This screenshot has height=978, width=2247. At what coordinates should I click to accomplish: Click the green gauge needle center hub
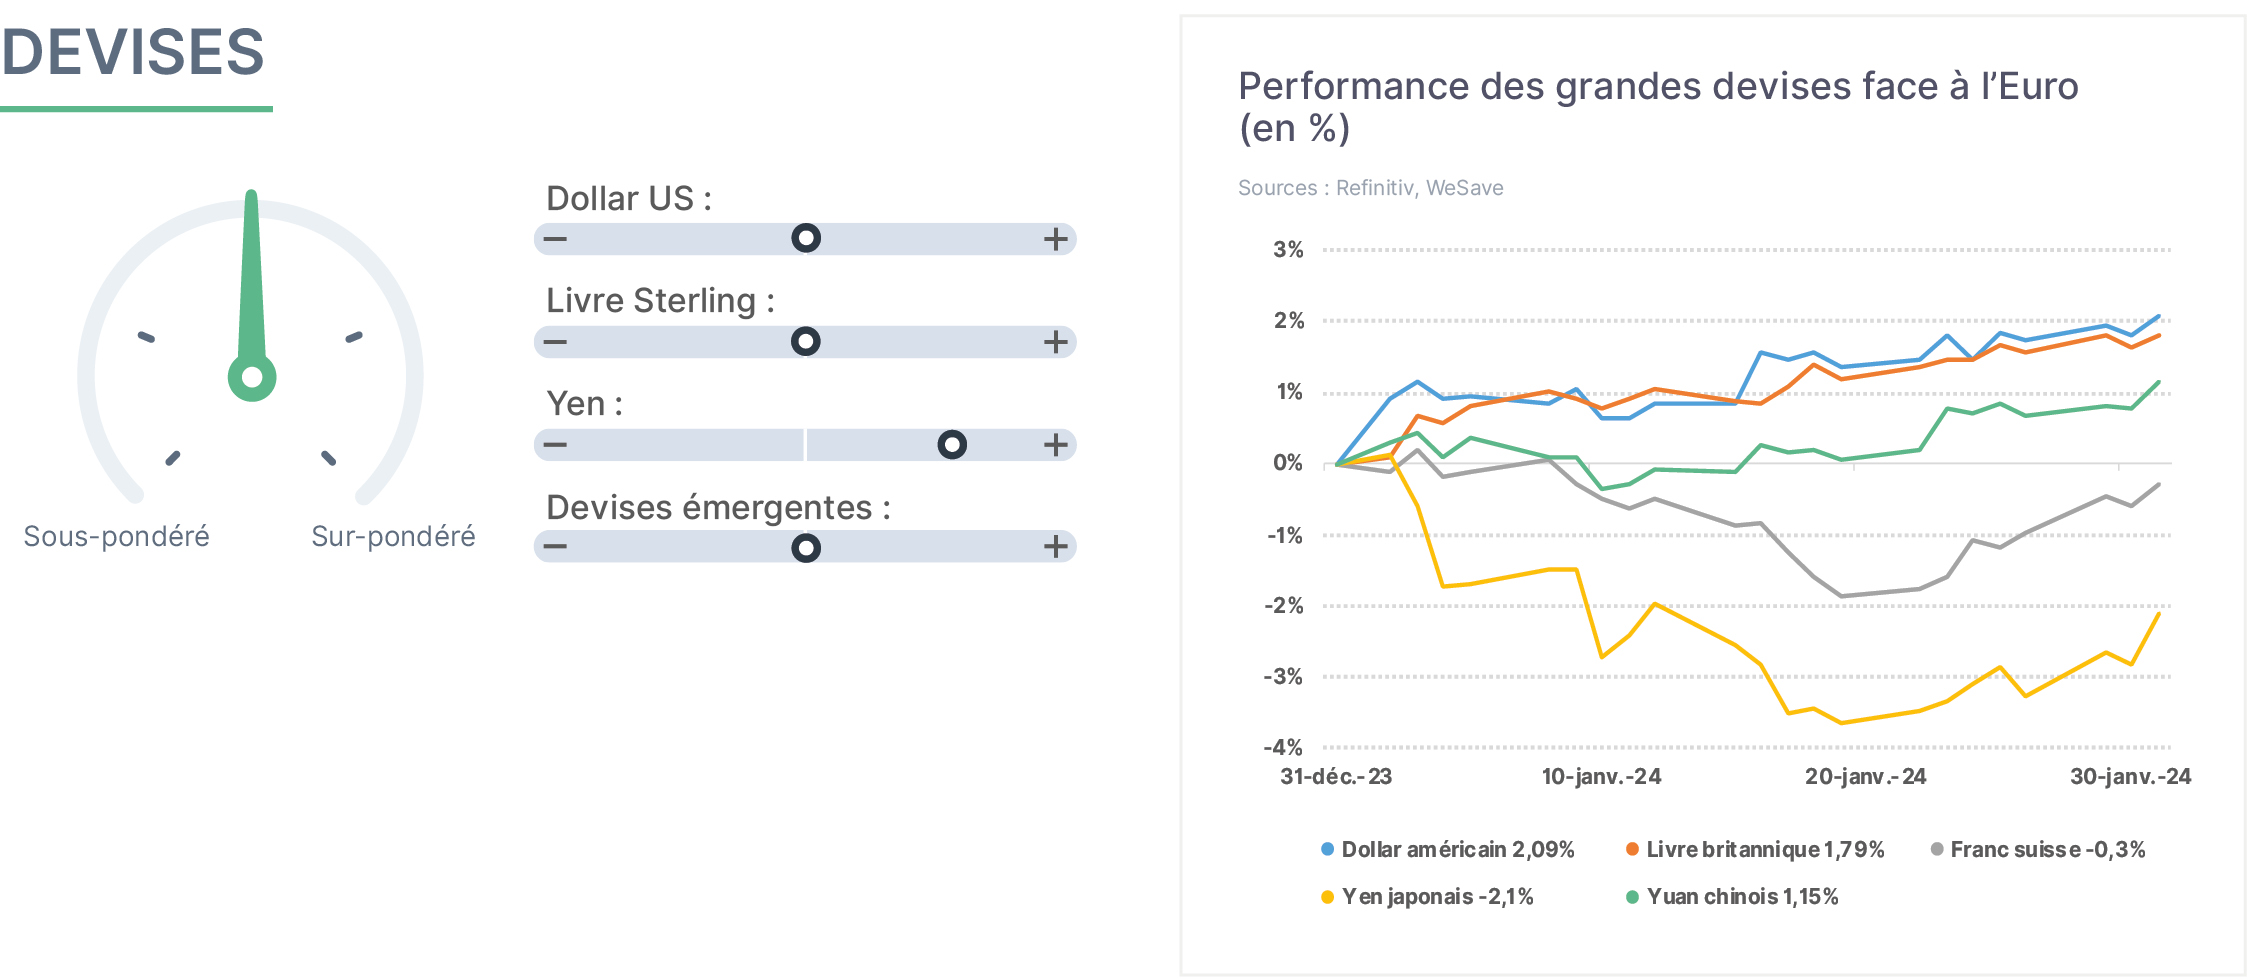coord(252,377)
